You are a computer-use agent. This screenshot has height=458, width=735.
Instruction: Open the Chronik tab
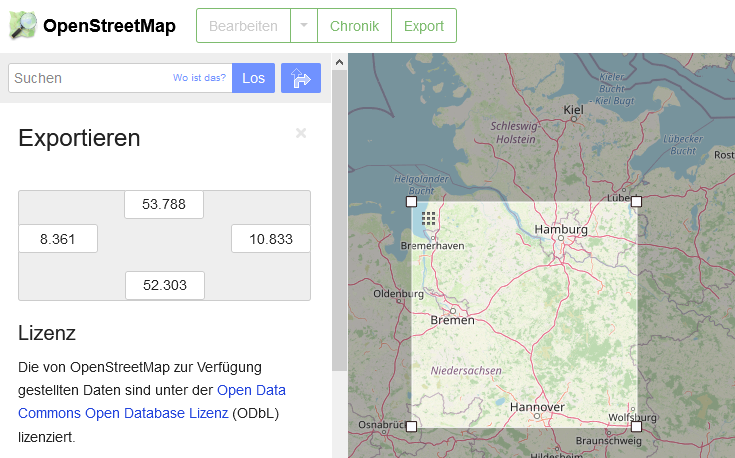[x=354, y=26]
